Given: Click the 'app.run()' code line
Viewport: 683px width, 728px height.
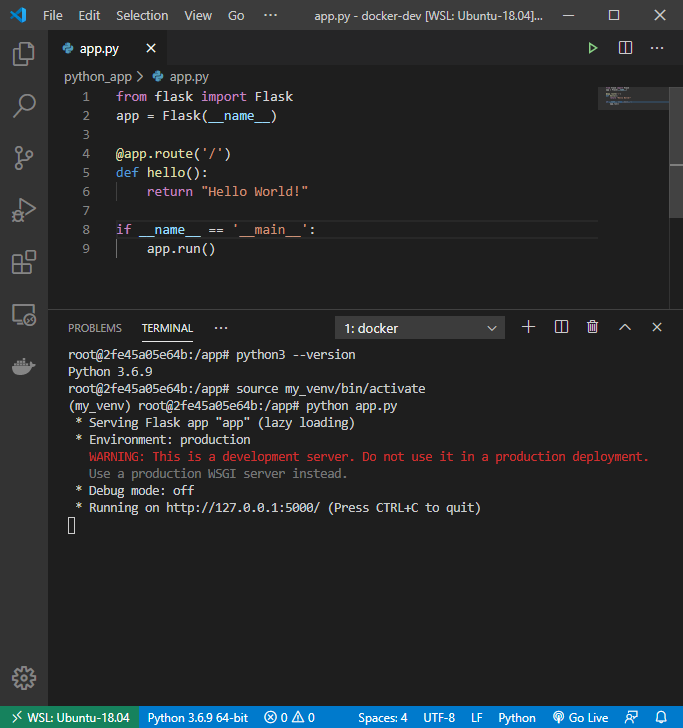Looking at the screenshot, I should click(x=181, y=248).
